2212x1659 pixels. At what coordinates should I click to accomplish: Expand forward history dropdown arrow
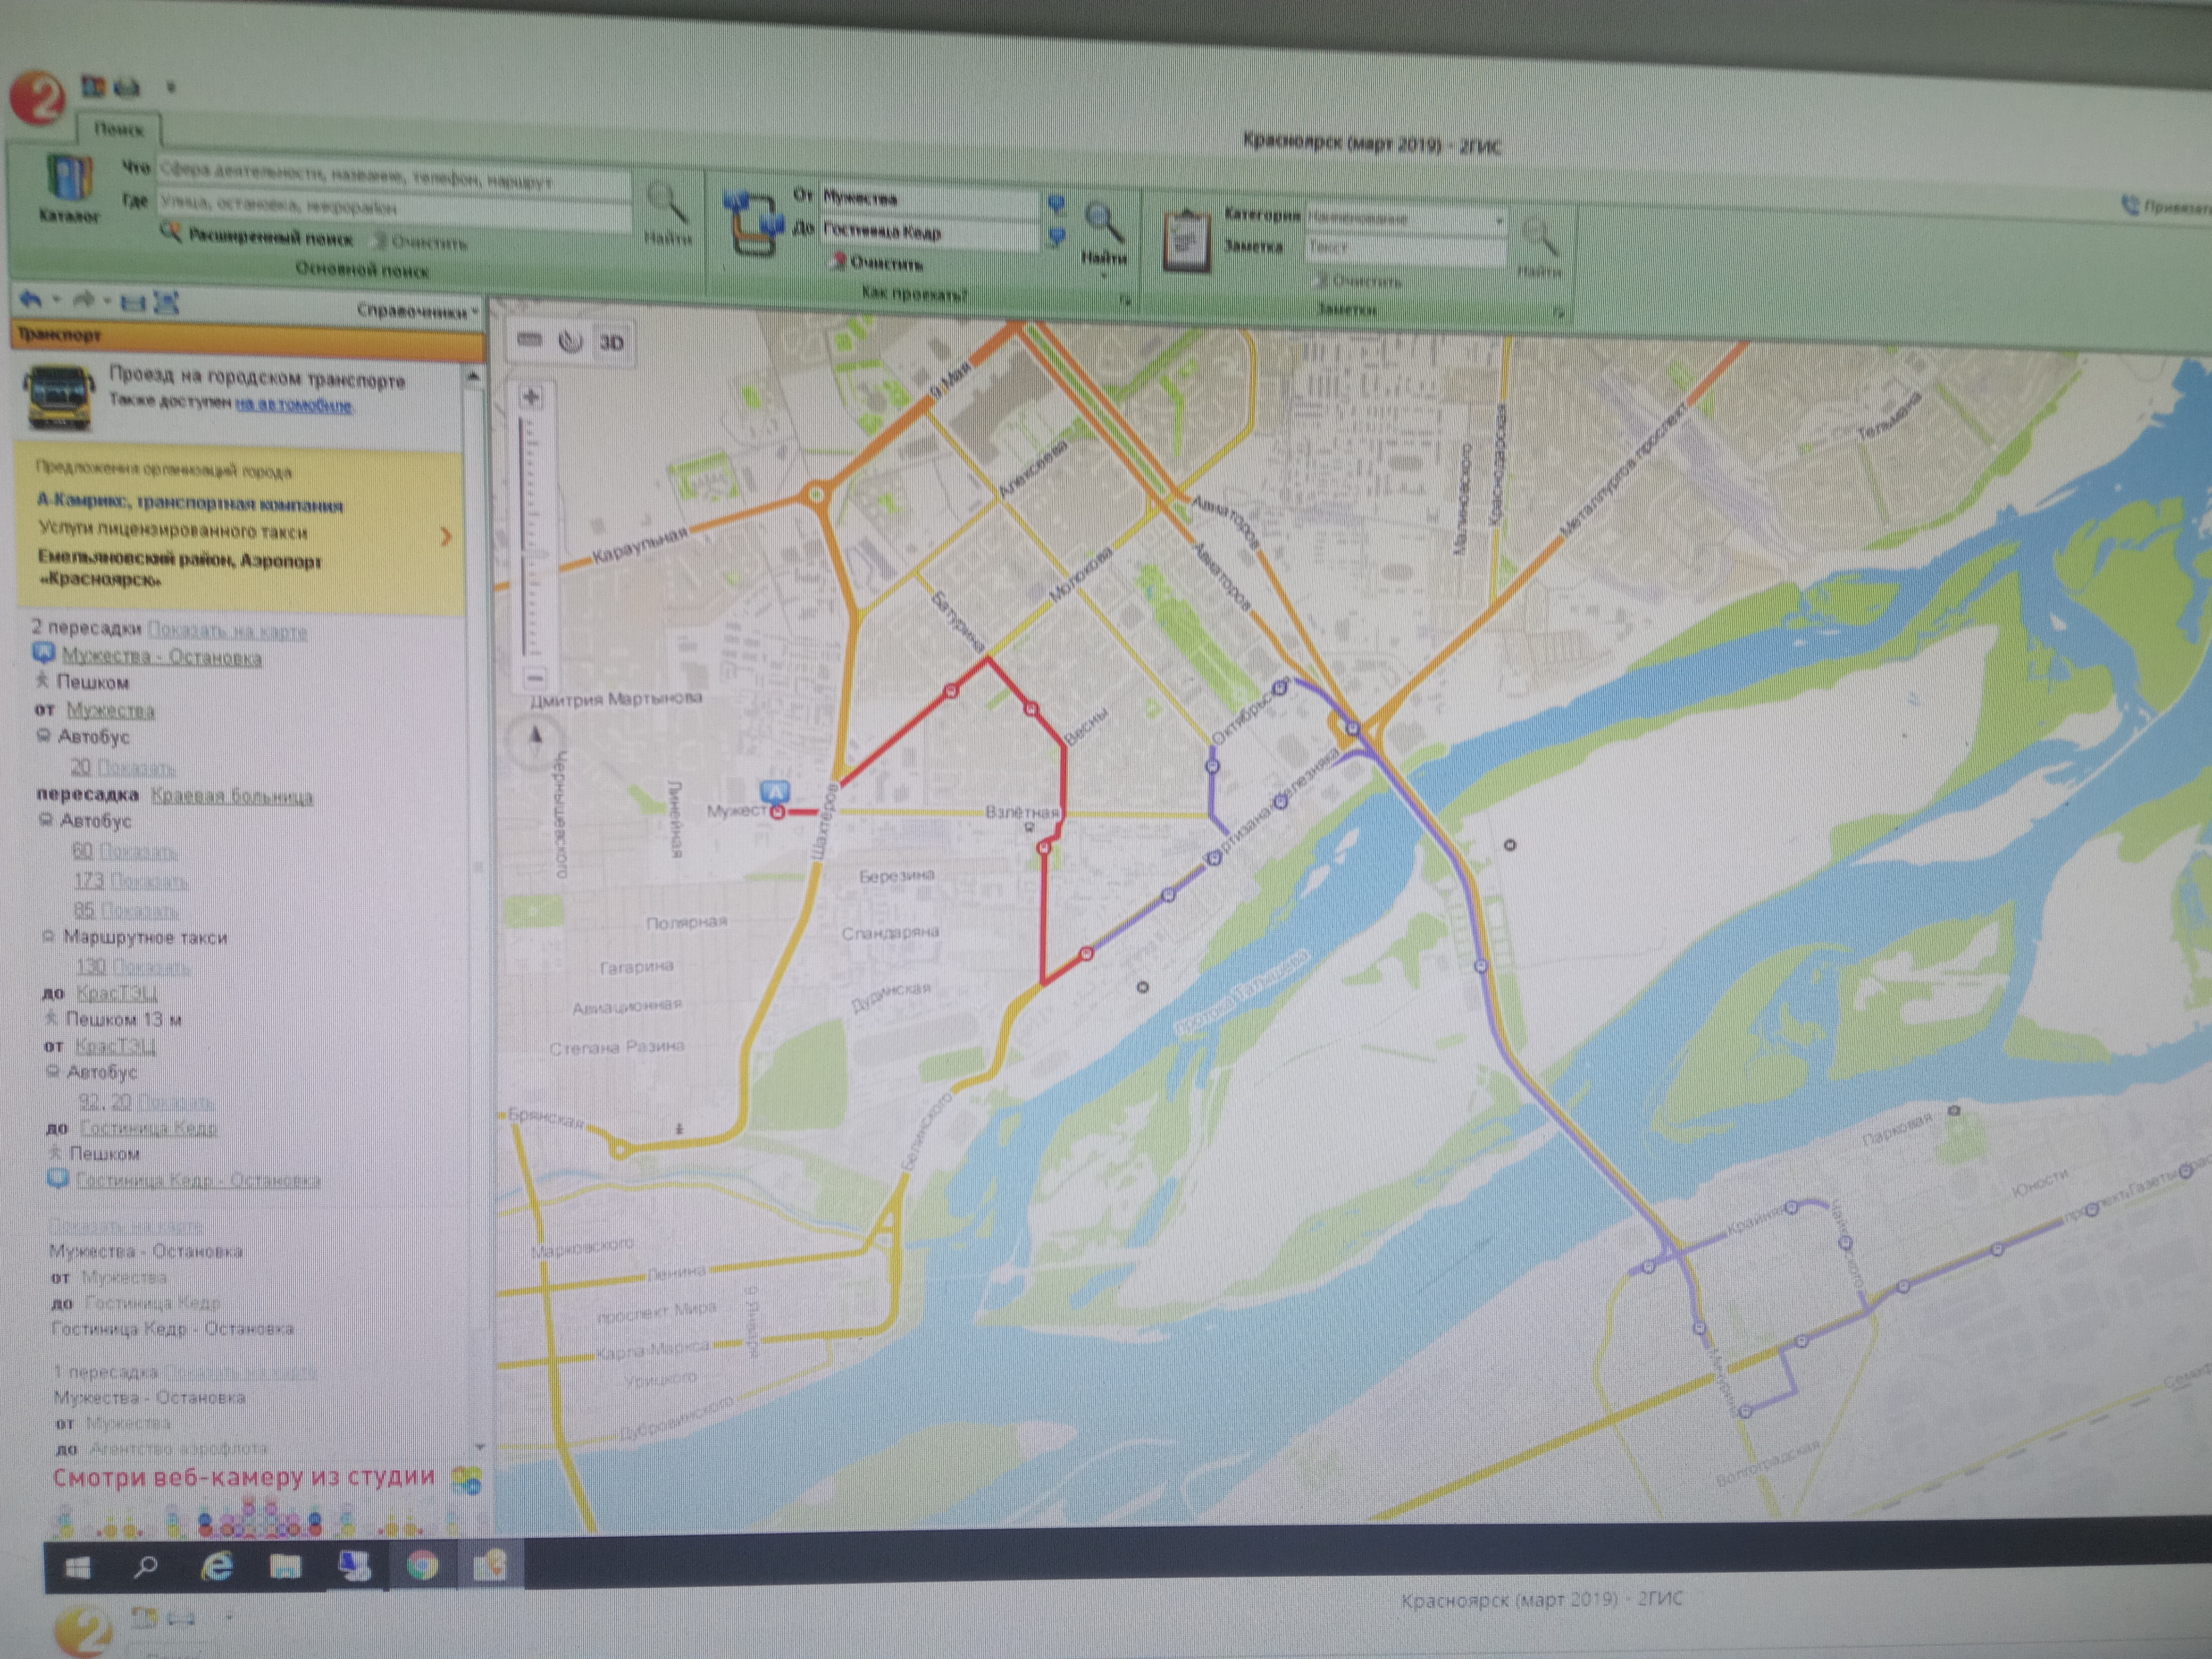click(107, 300)
